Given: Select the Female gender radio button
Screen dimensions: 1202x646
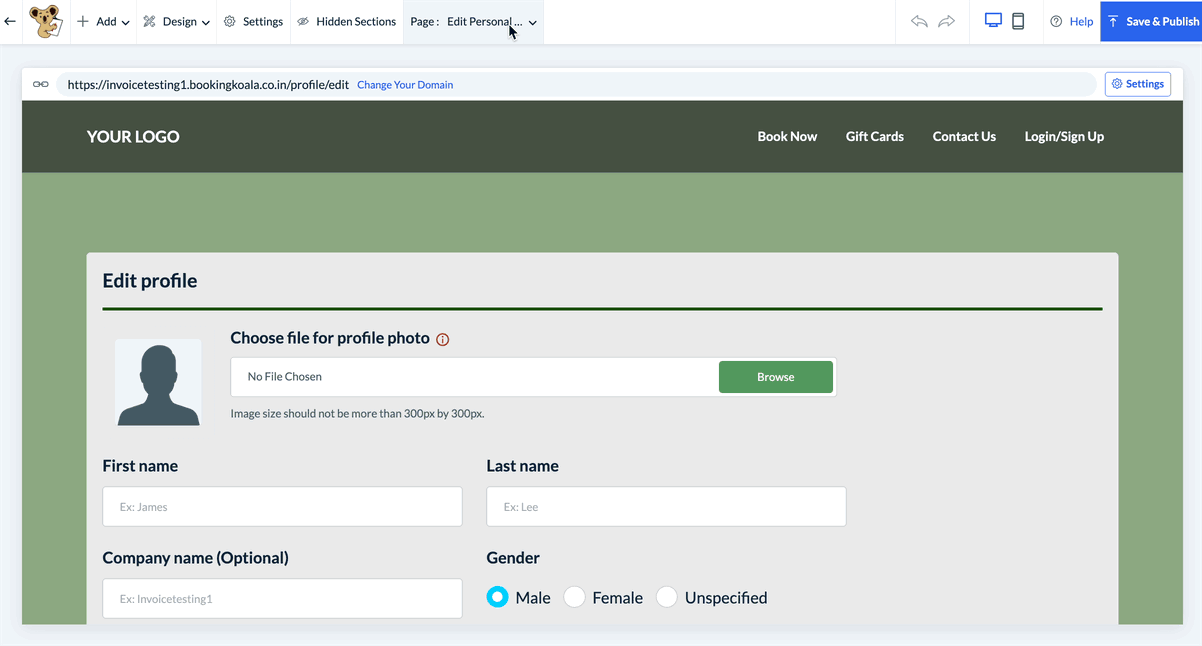Looking at the screenshot, I should pos(574,597).
